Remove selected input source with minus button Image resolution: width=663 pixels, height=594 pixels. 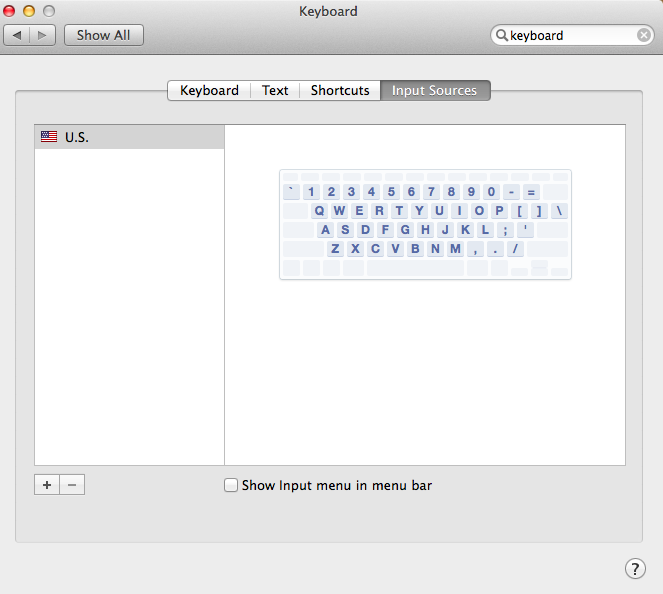(x=72, y=485)
